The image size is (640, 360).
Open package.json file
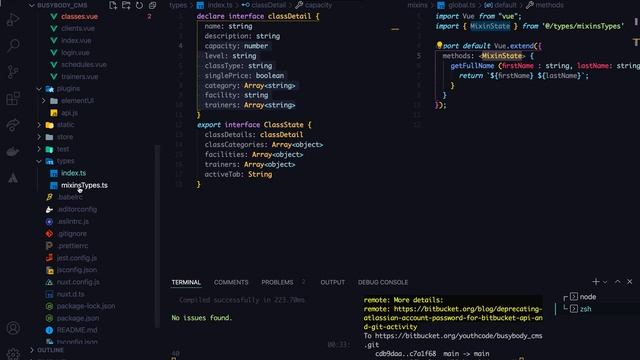click(78, 318)
